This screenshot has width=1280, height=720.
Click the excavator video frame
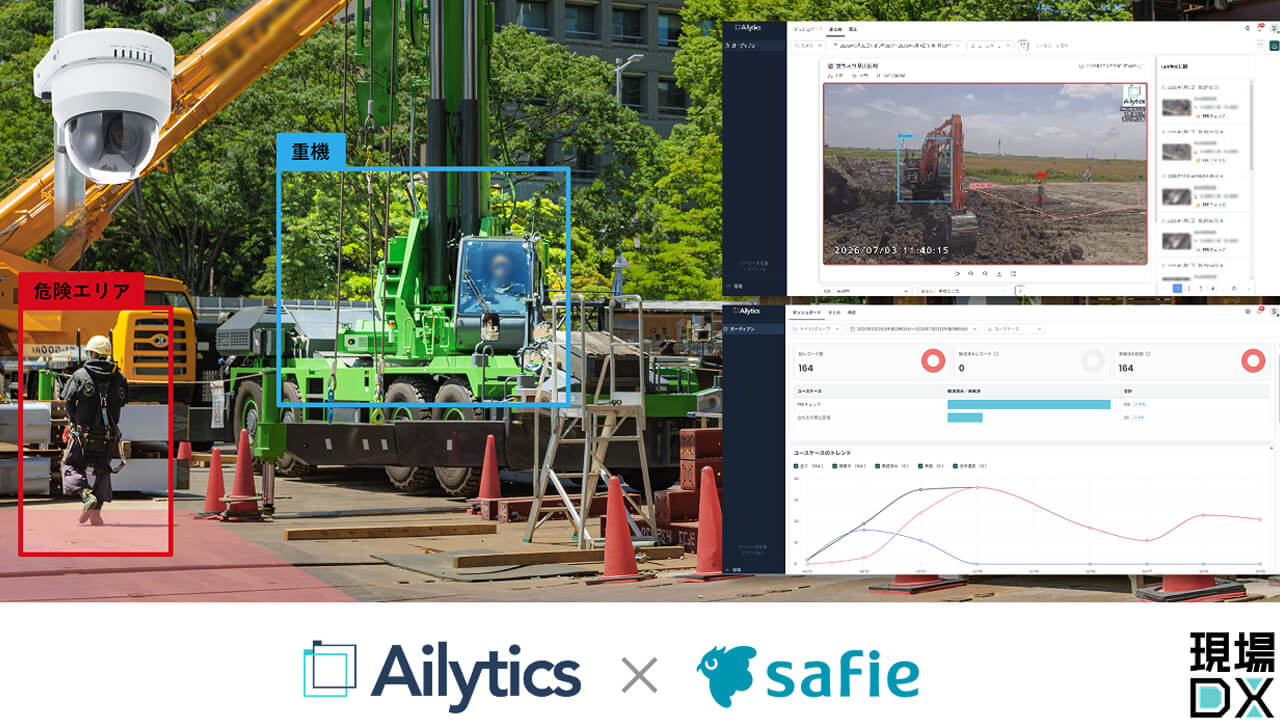(985, 173)
